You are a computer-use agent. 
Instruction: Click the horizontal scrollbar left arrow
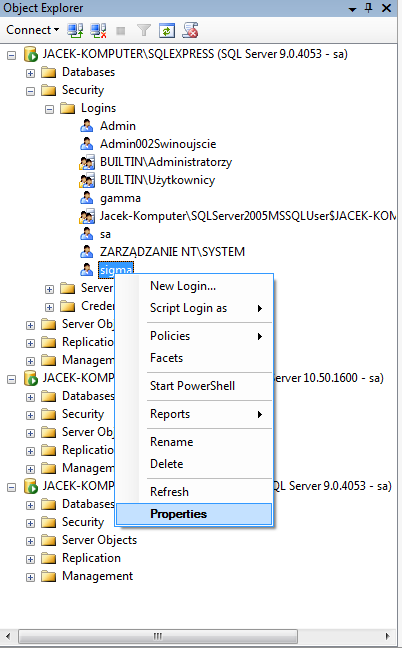[8, 636]
